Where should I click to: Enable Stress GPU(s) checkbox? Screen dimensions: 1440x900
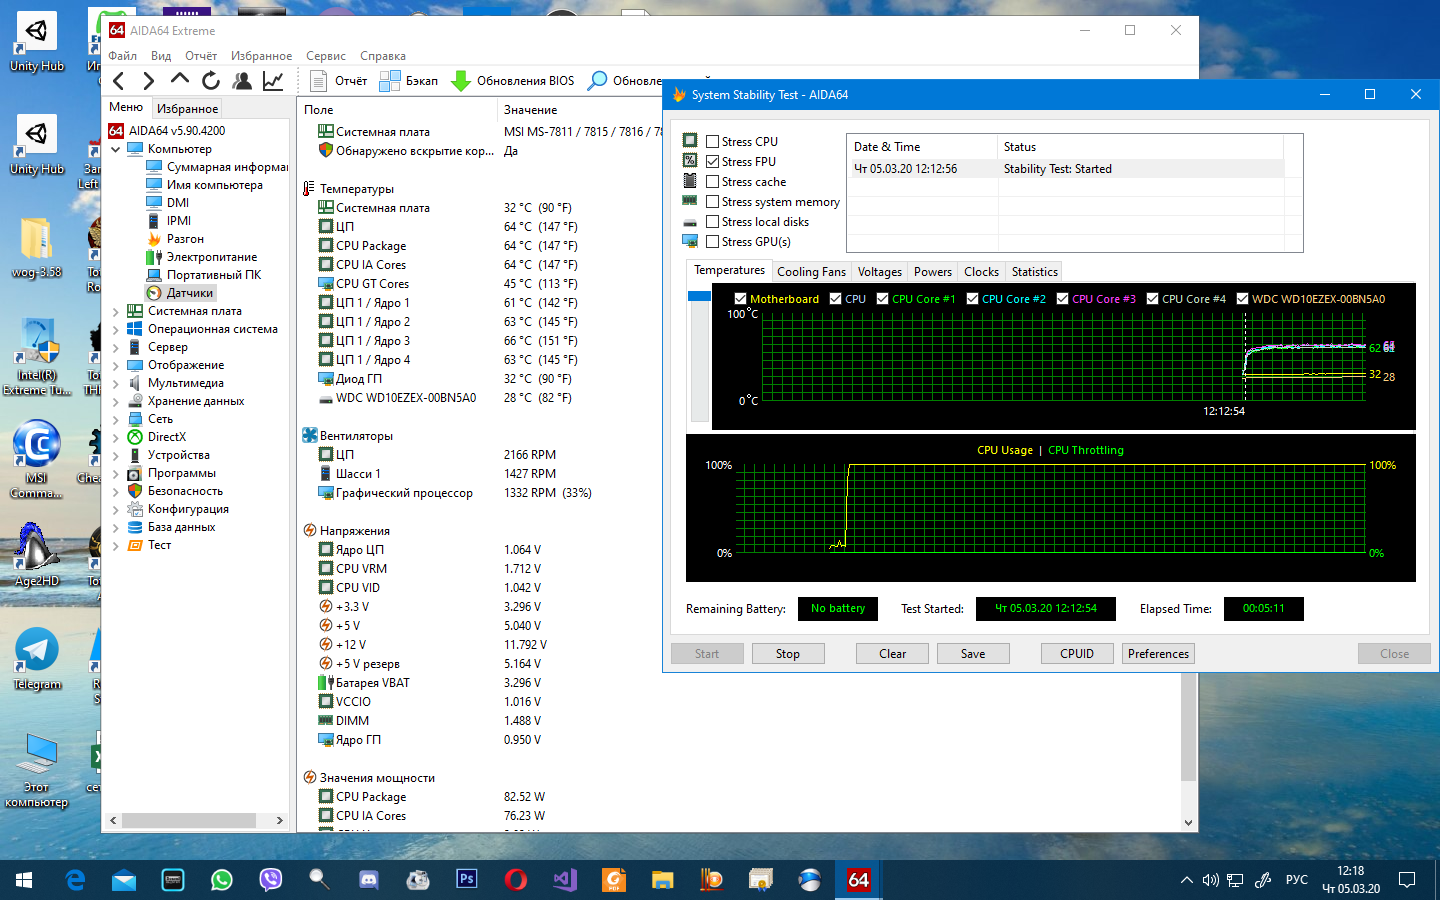(713, 242)
